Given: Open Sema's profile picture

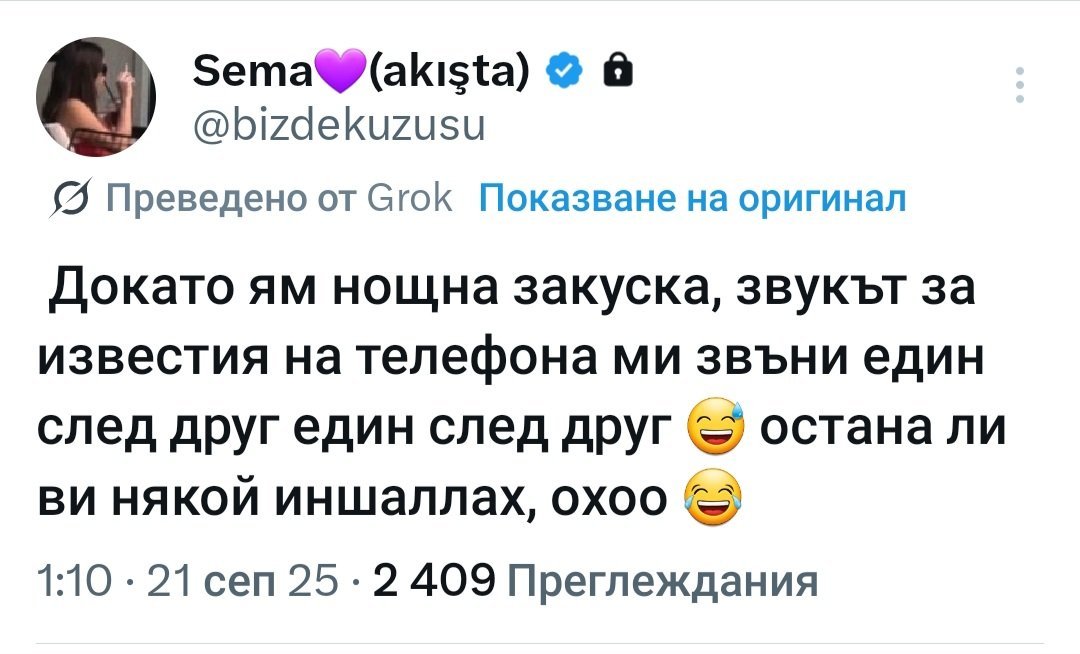Looking at the screenshot, I should [96, 98].
